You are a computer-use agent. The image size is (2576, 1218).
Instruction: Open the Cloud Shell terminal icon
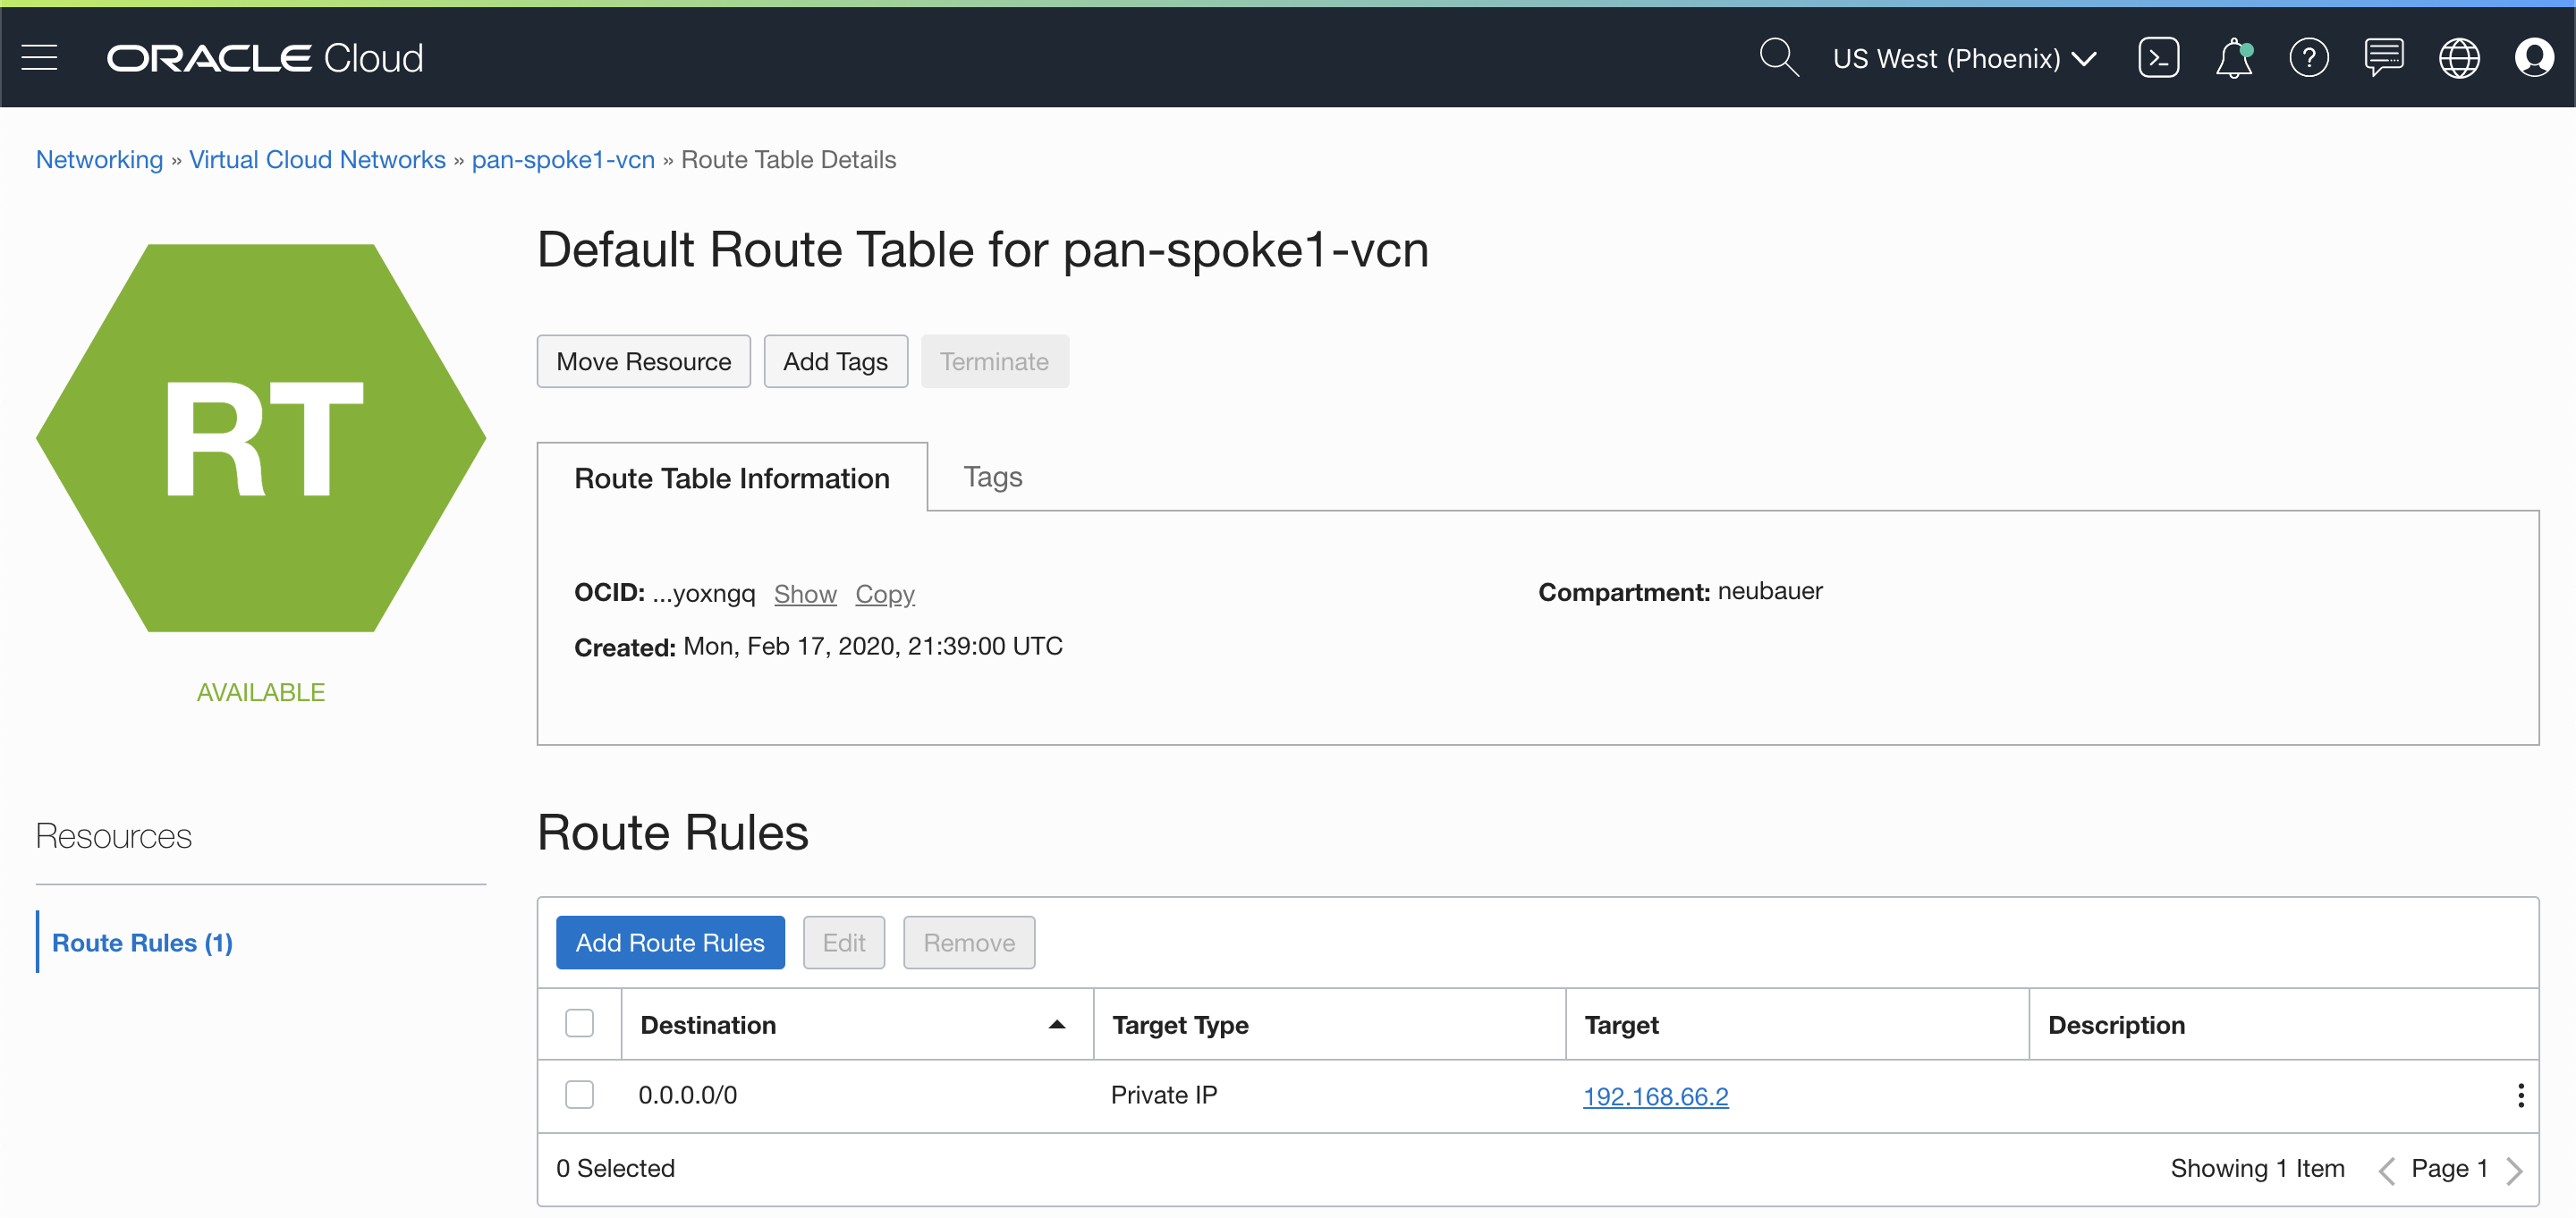(x=2158, y=58)
